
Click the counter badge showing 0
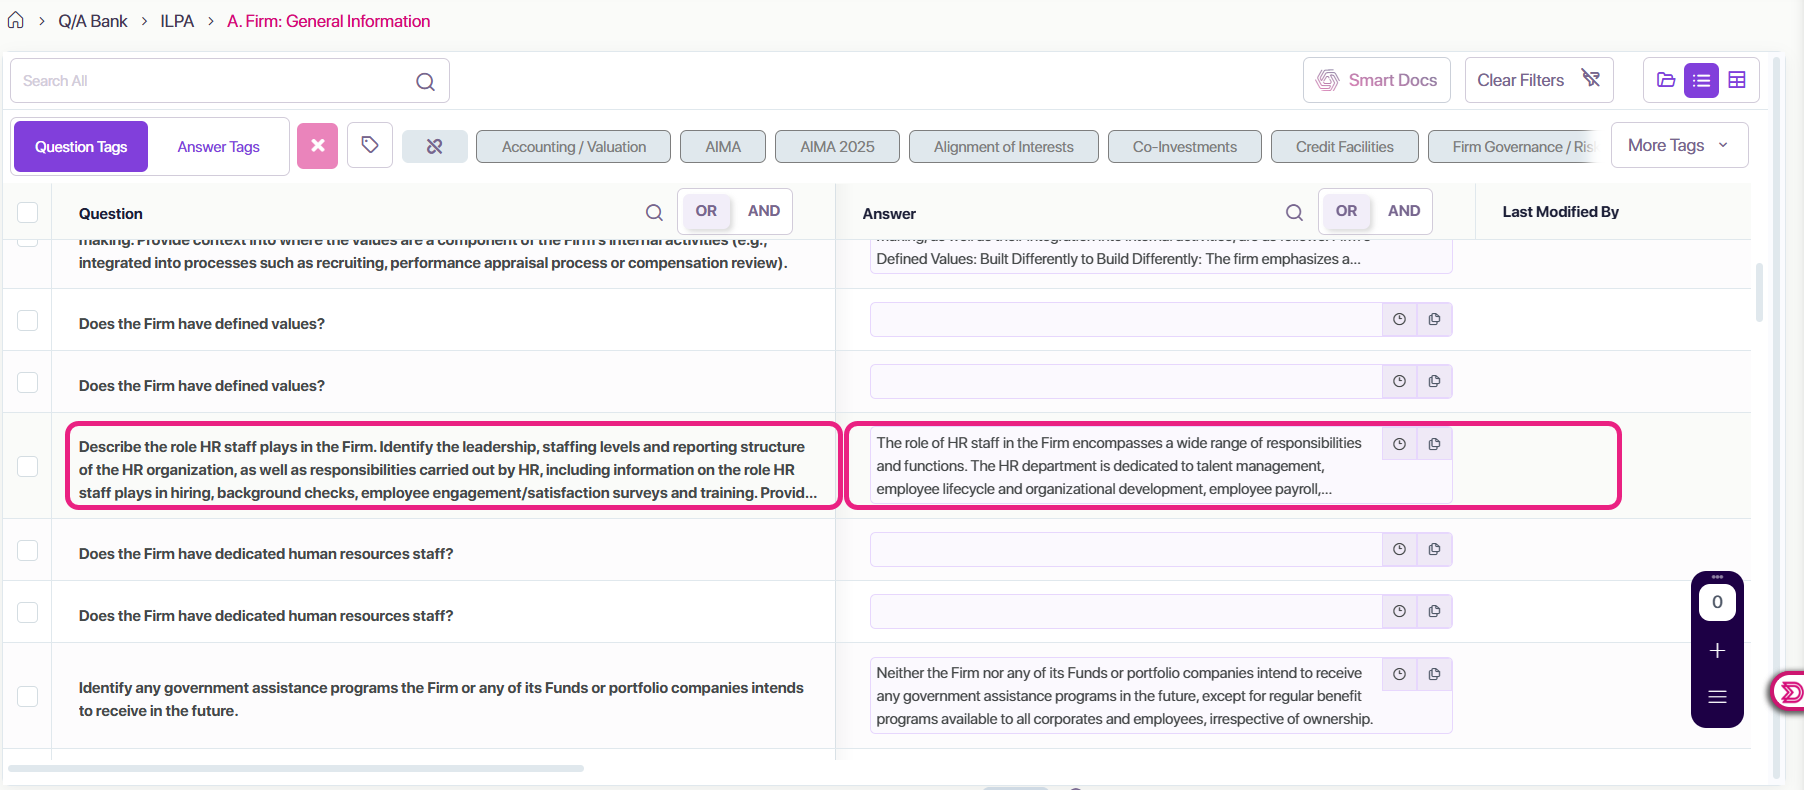(1717, 602)
